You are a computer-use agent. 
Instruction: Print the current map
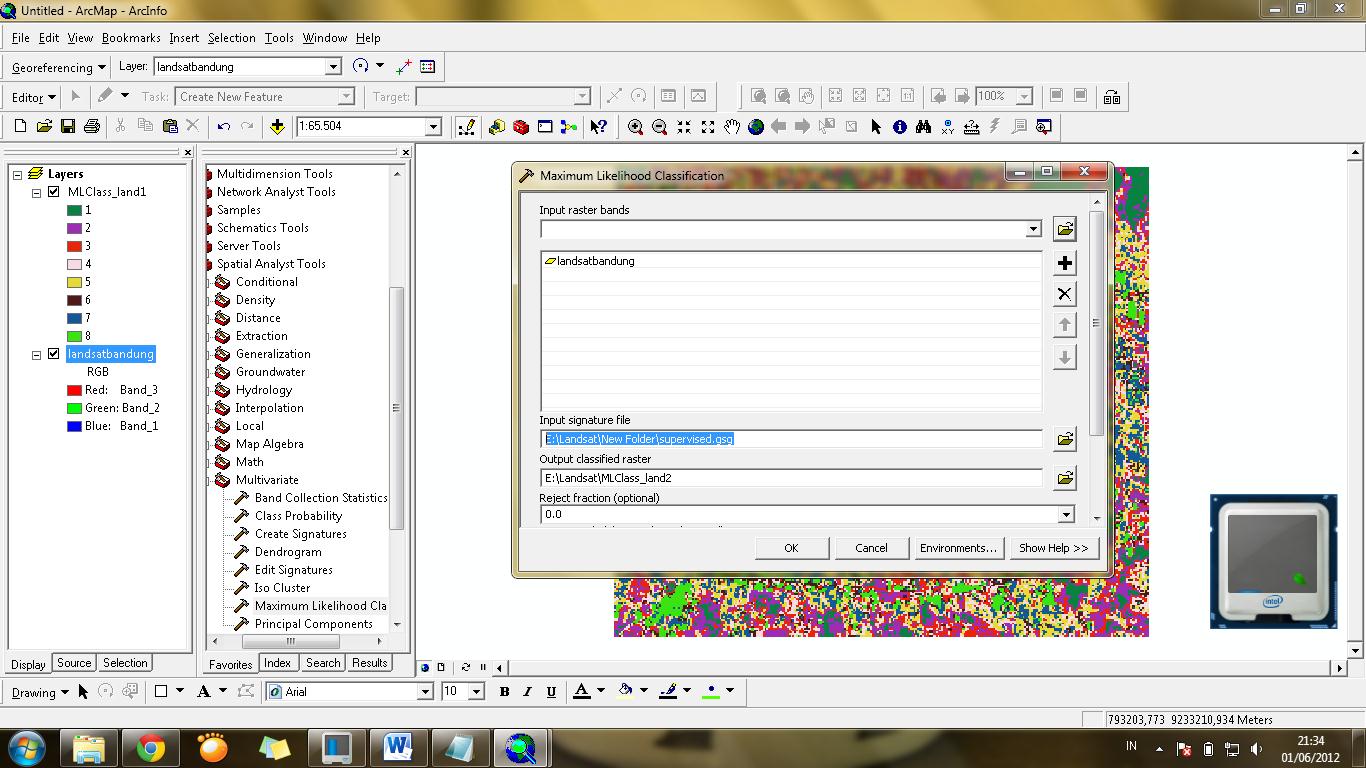tap(92, 126)
